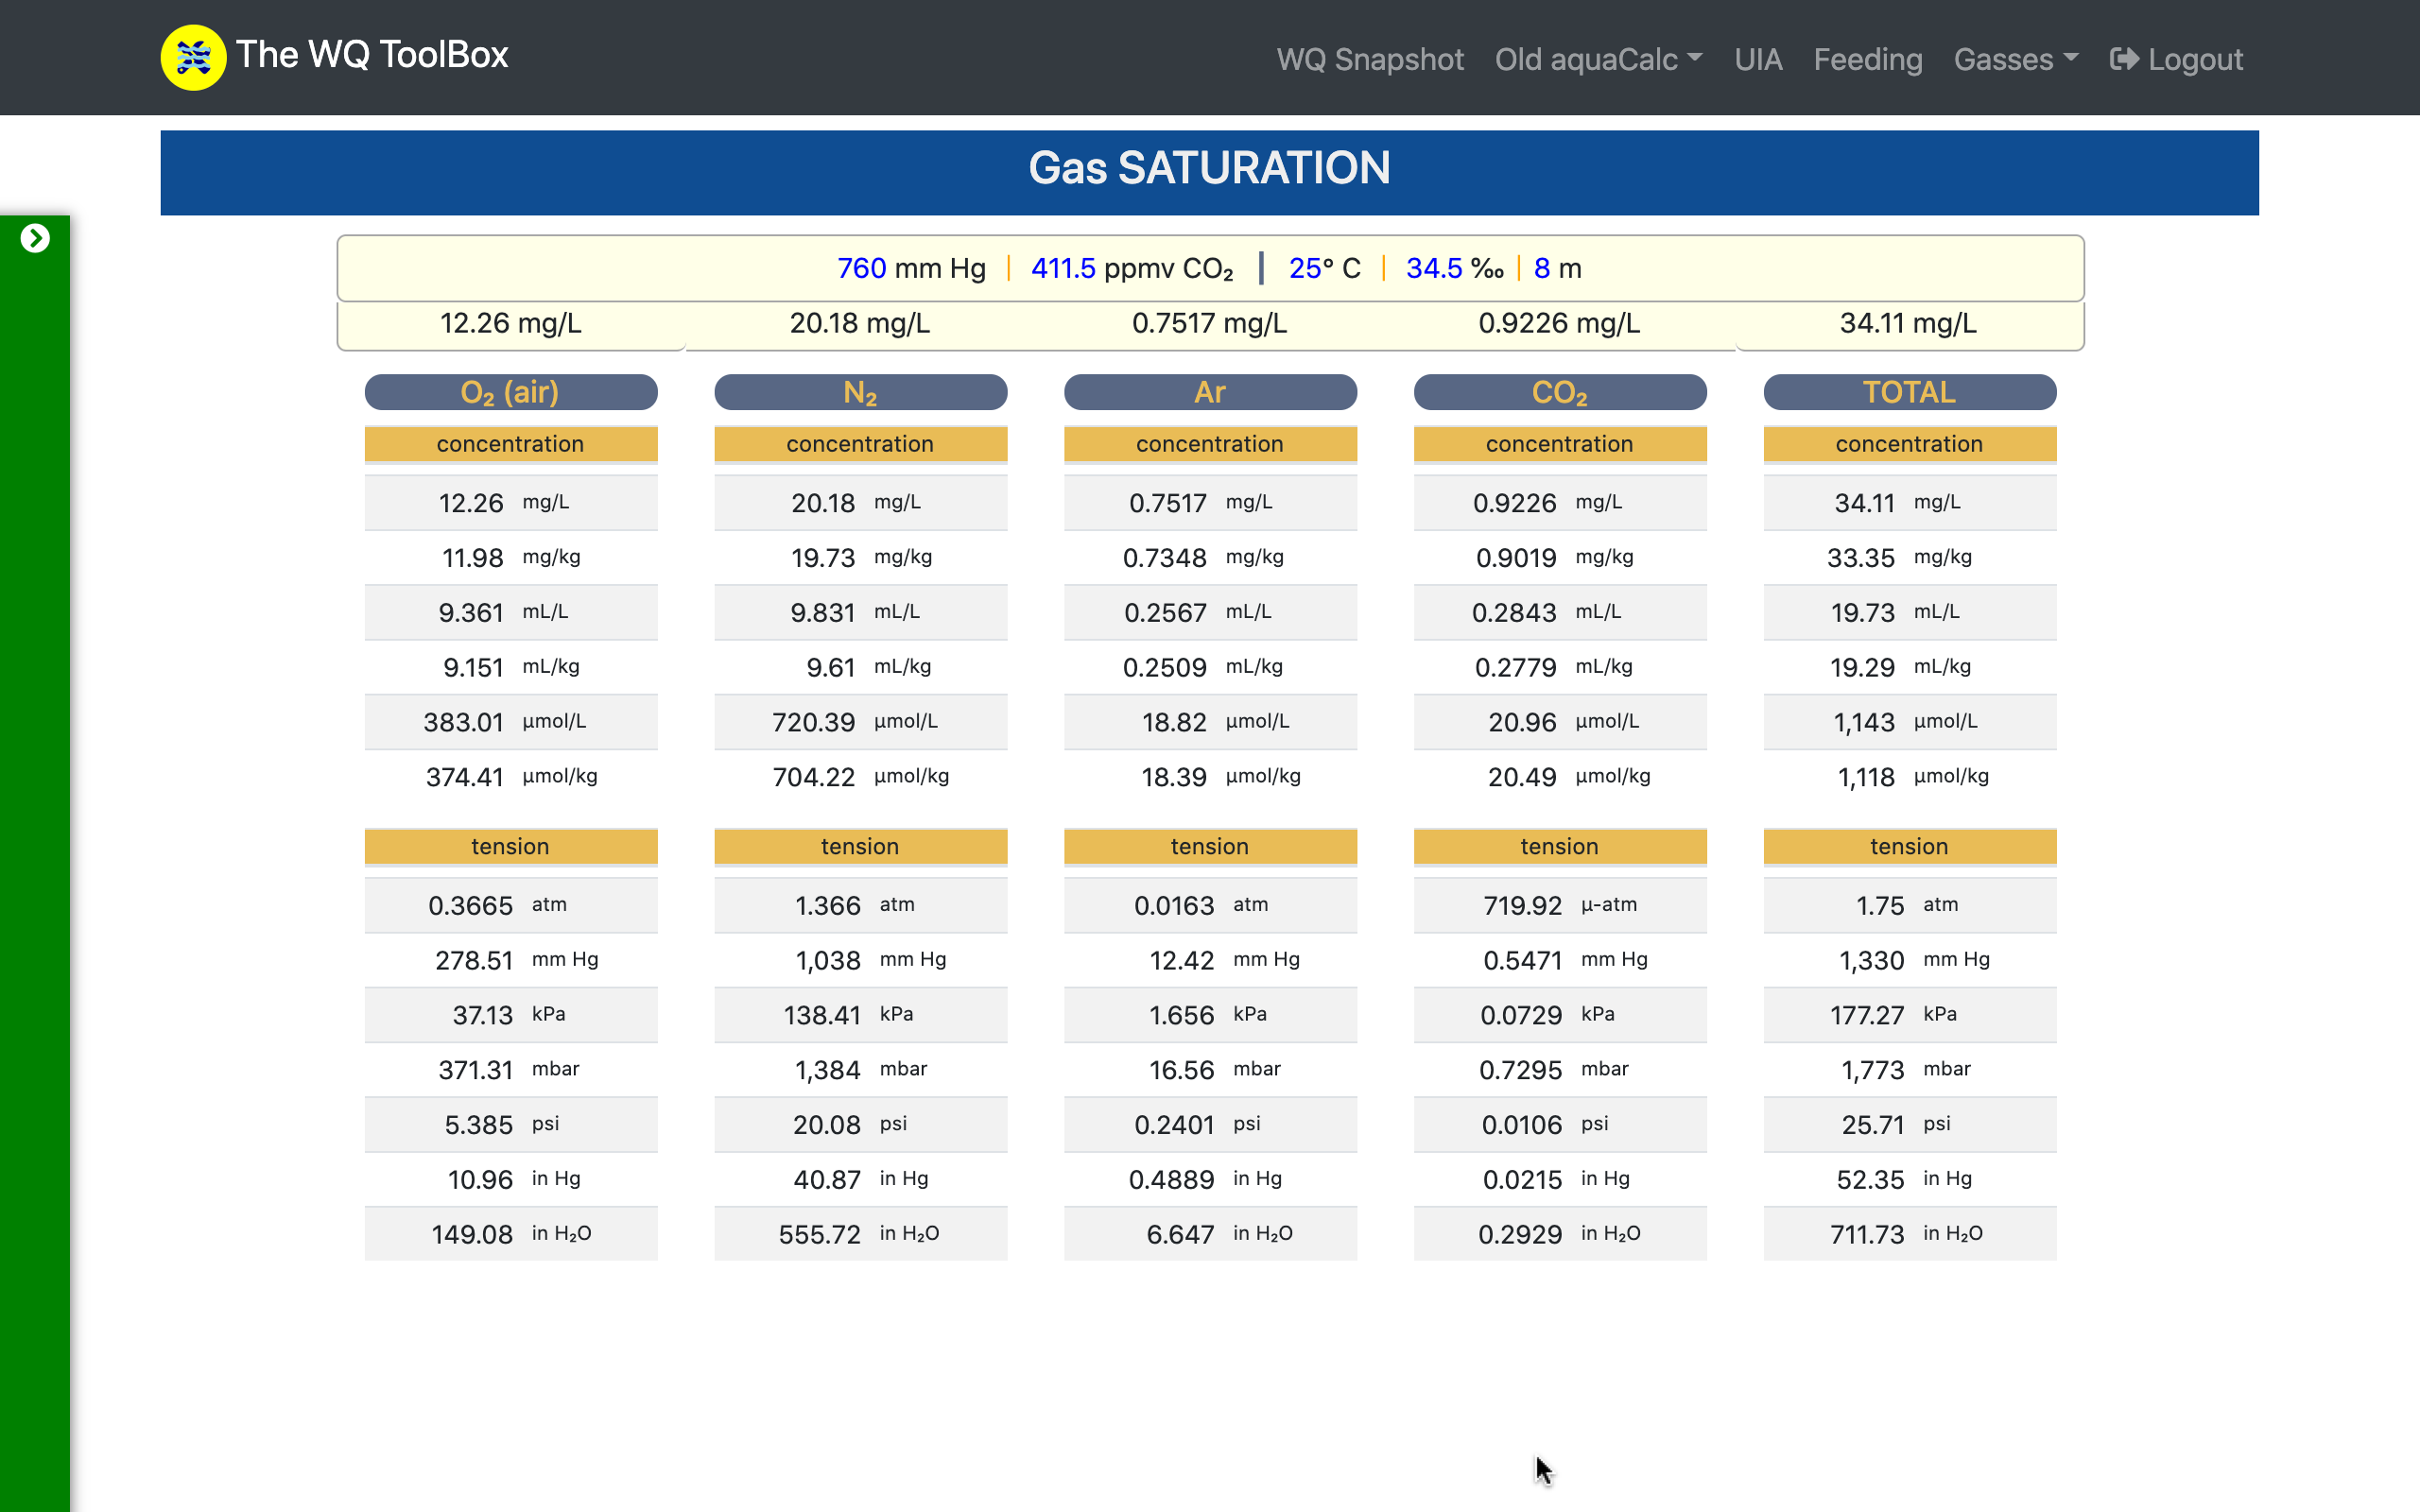Click the Logout exit icon
This screenshot has height=1512, width=2420.
(x=2124, y=59)
